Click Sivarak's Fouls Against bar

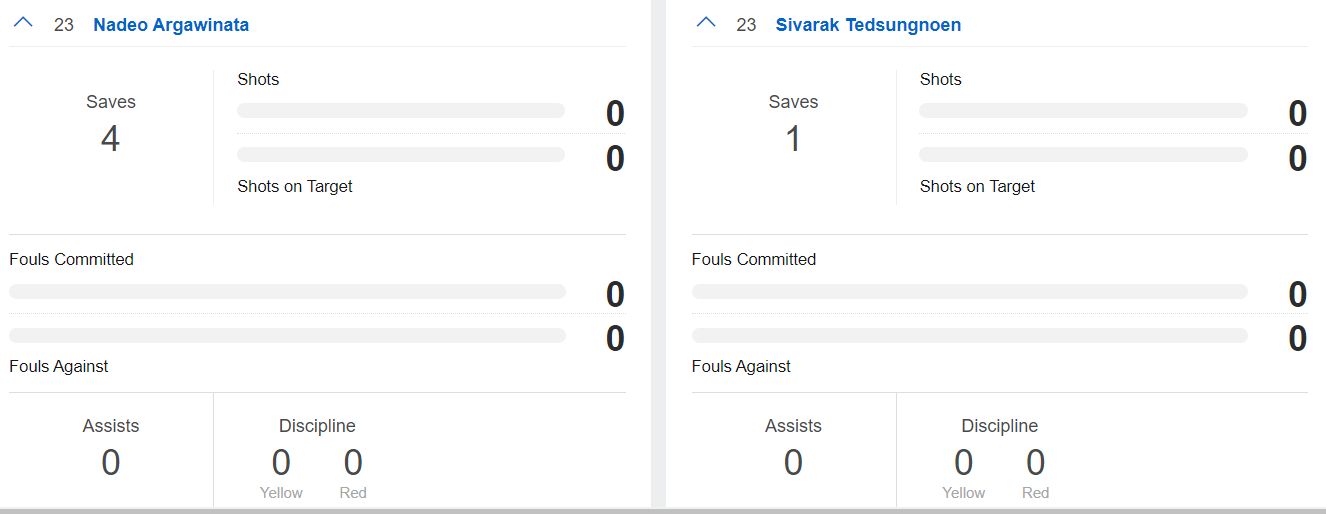970,336
